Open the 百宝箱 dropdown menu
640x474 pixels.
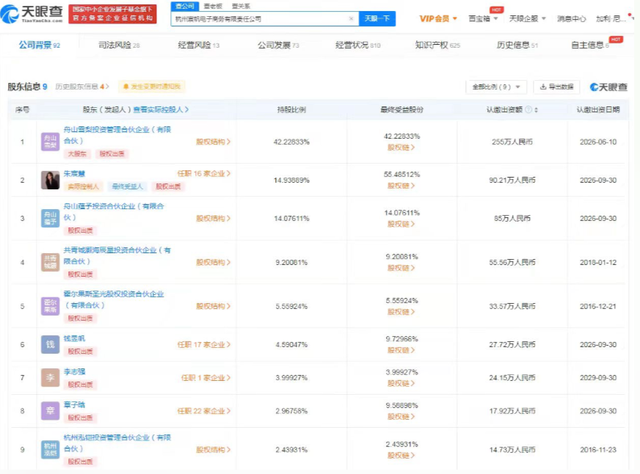[x=483, y=19]
